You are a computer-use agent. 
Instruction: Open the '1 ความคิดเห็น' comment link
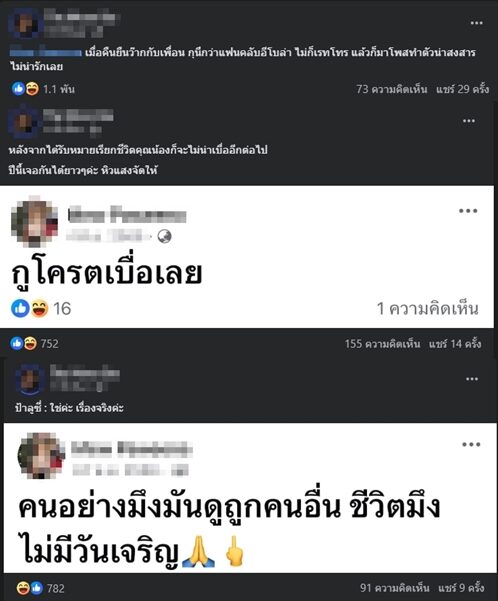tap(427, 309)
